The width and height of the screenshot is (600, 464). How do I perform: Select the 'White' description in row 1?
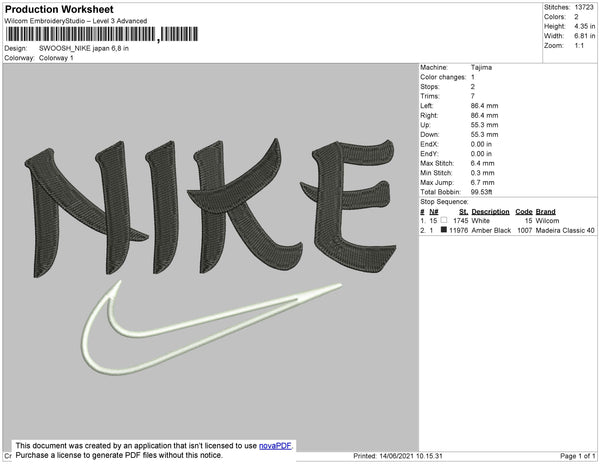[480, 221]
